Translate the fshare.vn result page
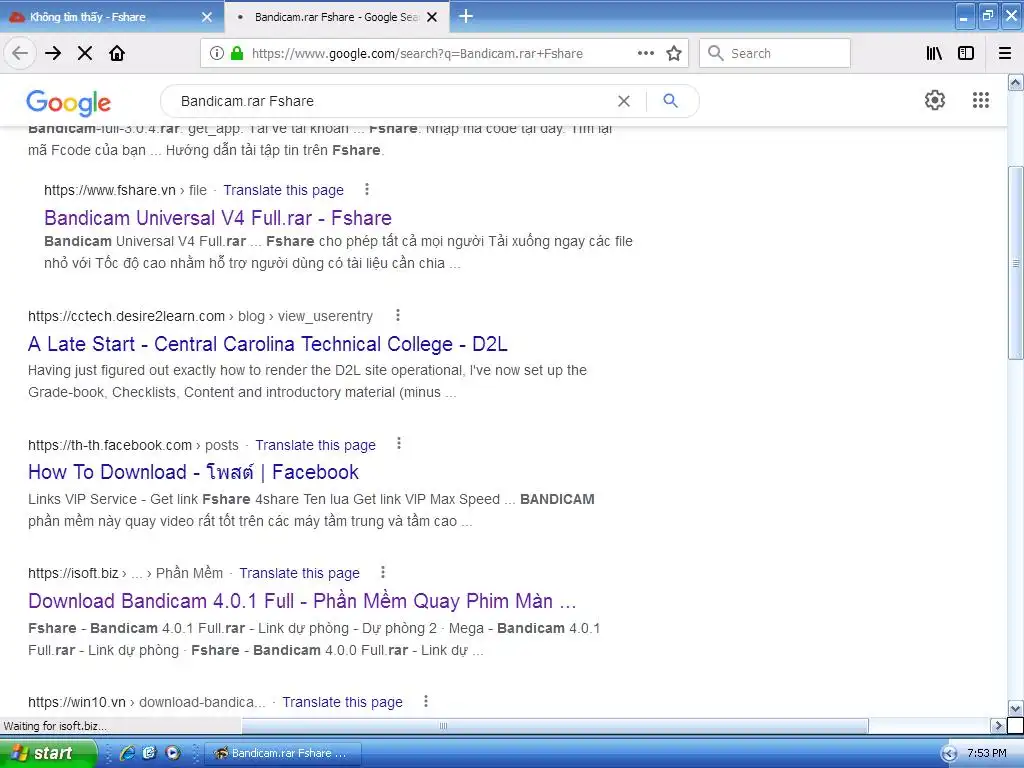 (283, 190)
